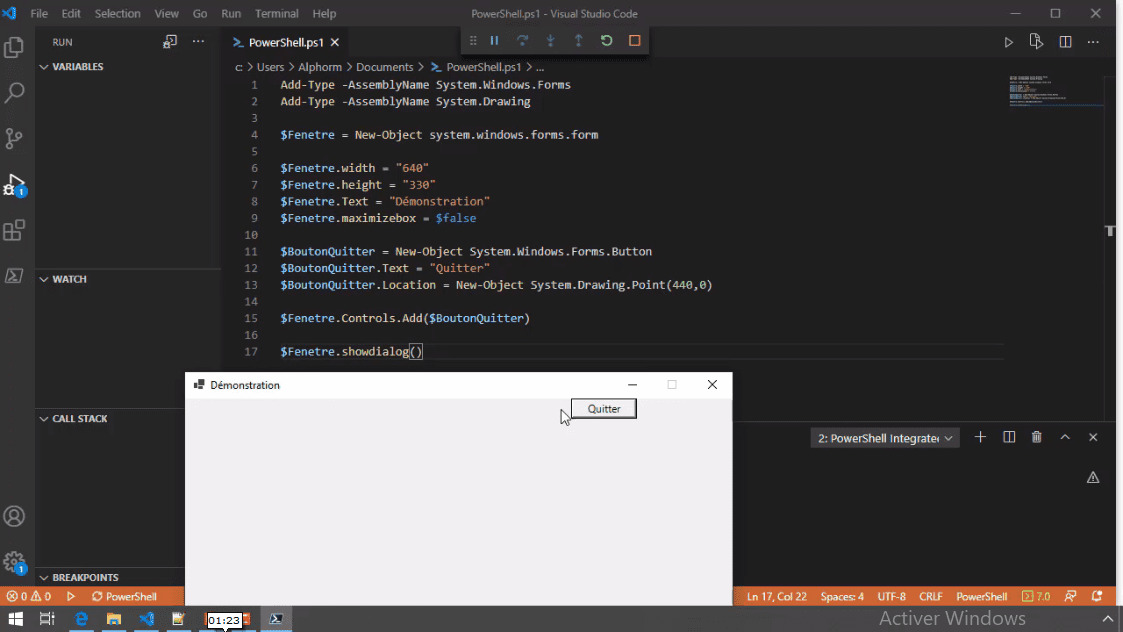Open the terminal selector dropdown
This screenshot has width=1123, height=632.
[885, 438]
